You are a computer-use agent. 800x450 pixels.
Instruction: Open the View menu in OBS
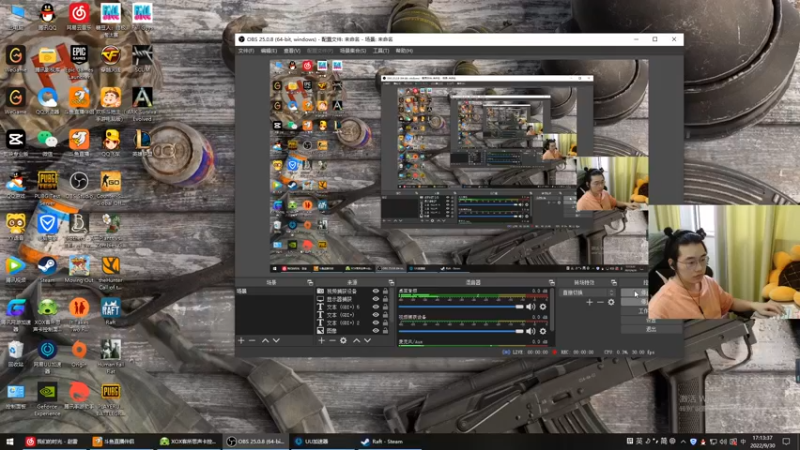(x=292, y=51)
